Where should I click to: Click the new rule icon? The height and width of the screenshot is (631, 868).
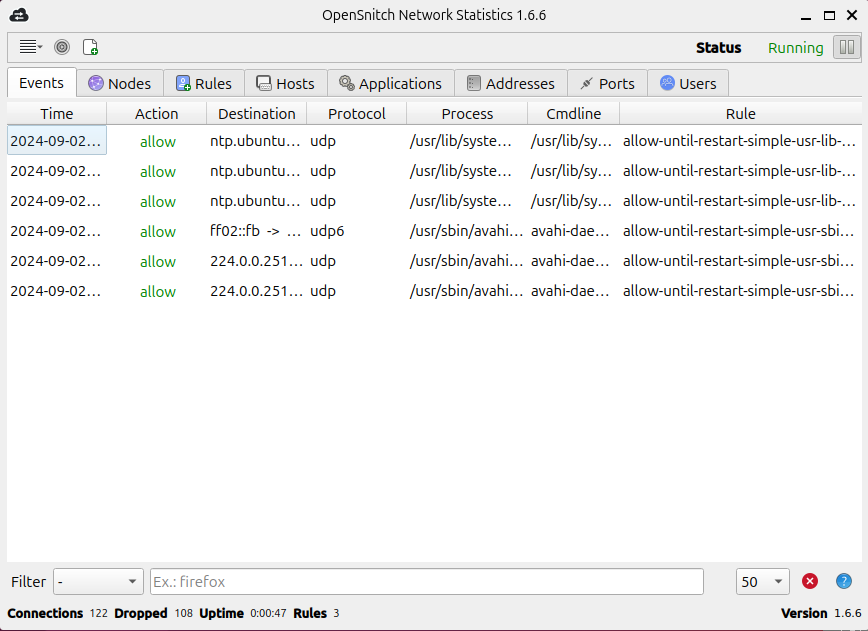90,47
